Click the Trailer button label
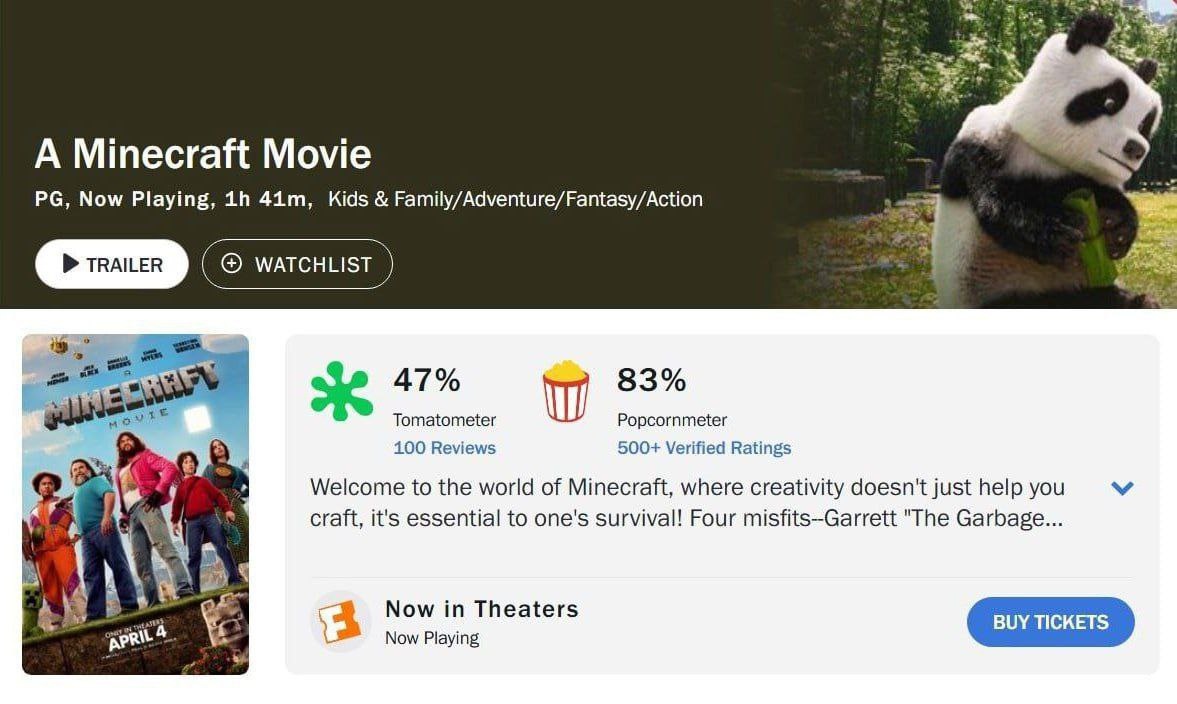This screenshot has width=1177, height=704. click(x=124, y=265)
